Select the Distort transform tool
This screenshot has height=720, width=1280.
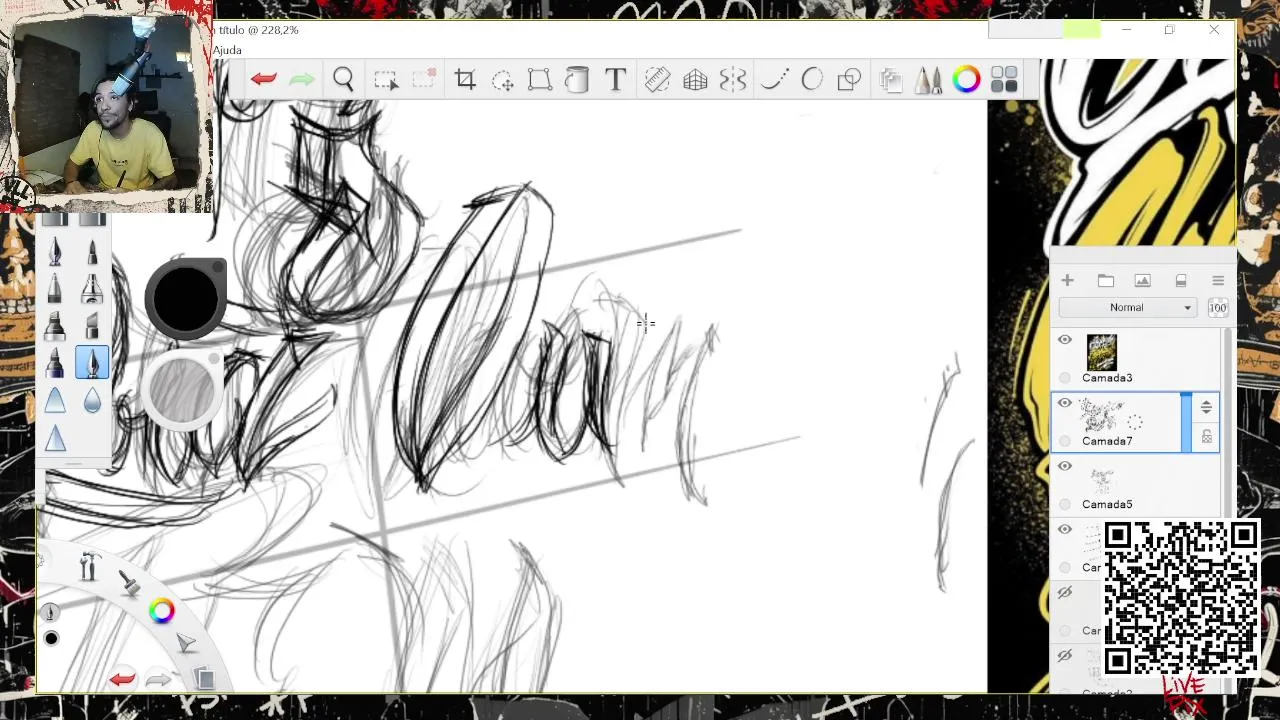coord(540,80)
